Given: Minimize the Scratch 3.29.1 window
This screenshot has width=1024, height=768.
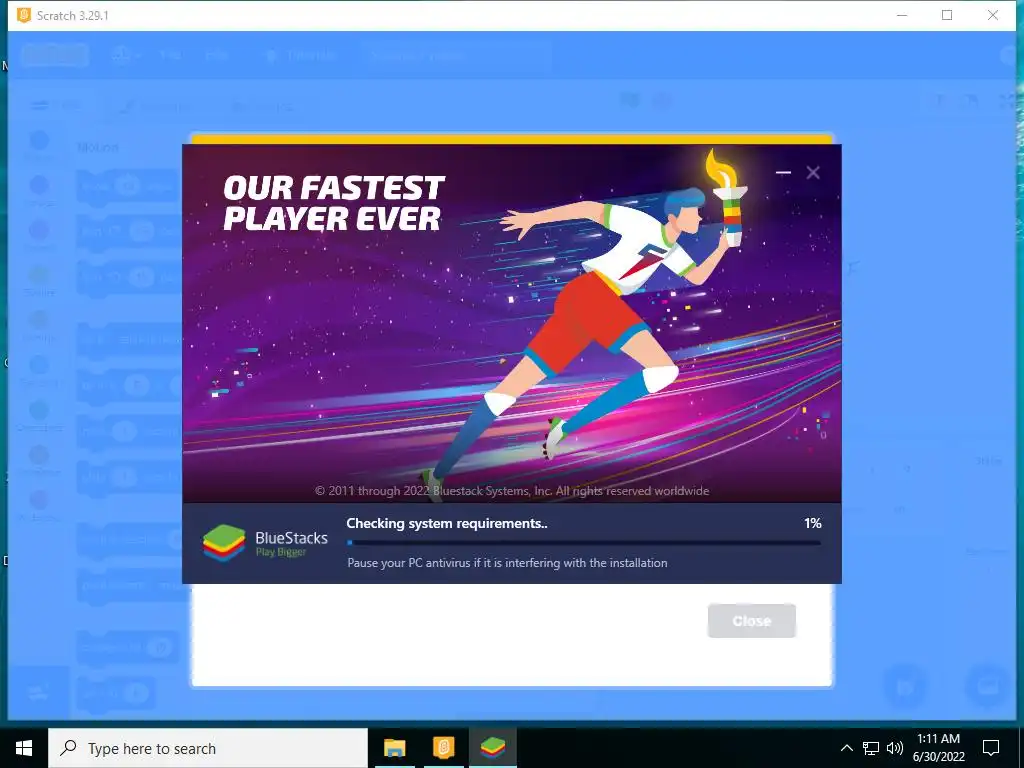Looking at the screenshot, I should [902, 15].
